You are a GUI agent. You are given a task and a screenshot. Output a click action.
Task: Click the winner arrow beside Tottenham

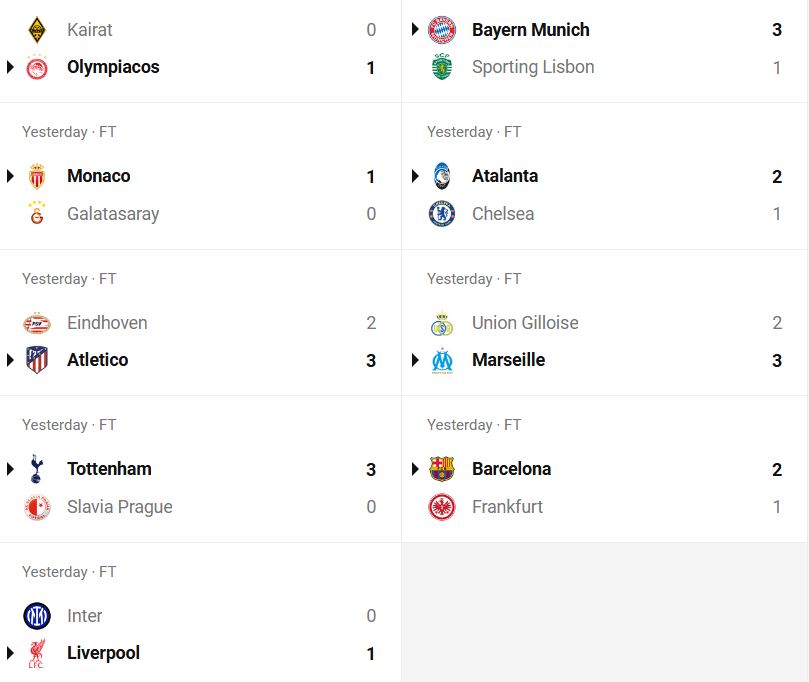10,469
